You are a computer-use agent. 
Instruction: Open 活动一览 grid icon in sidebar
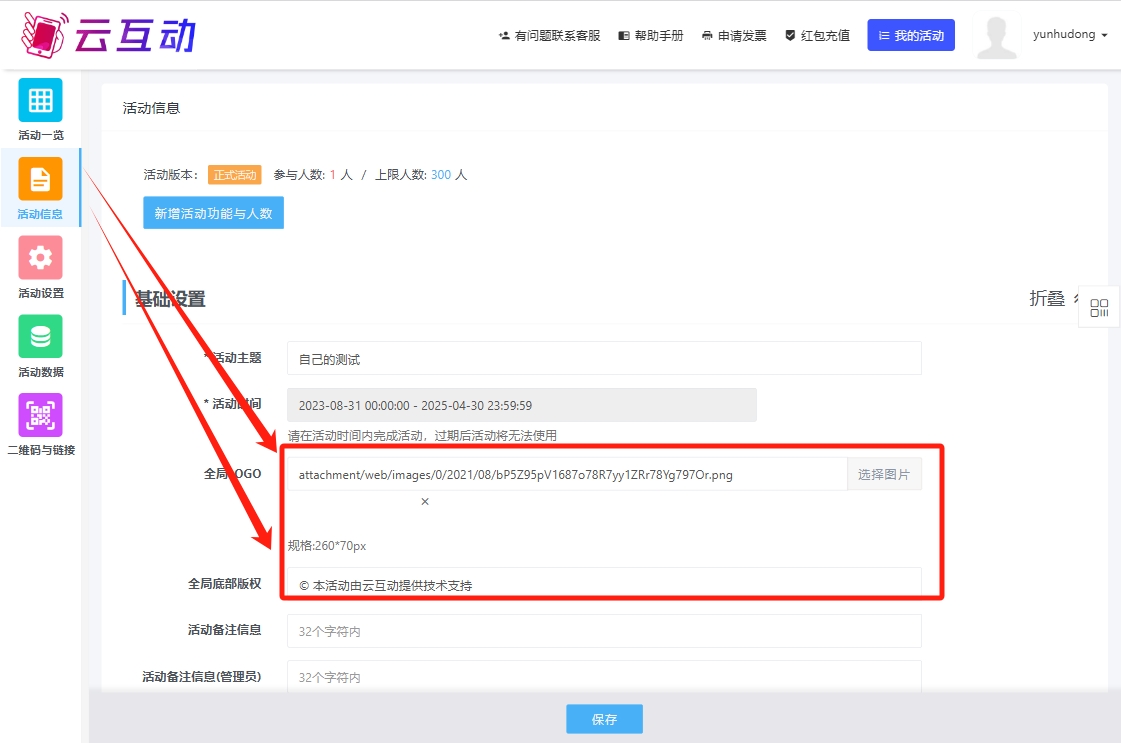40,100
